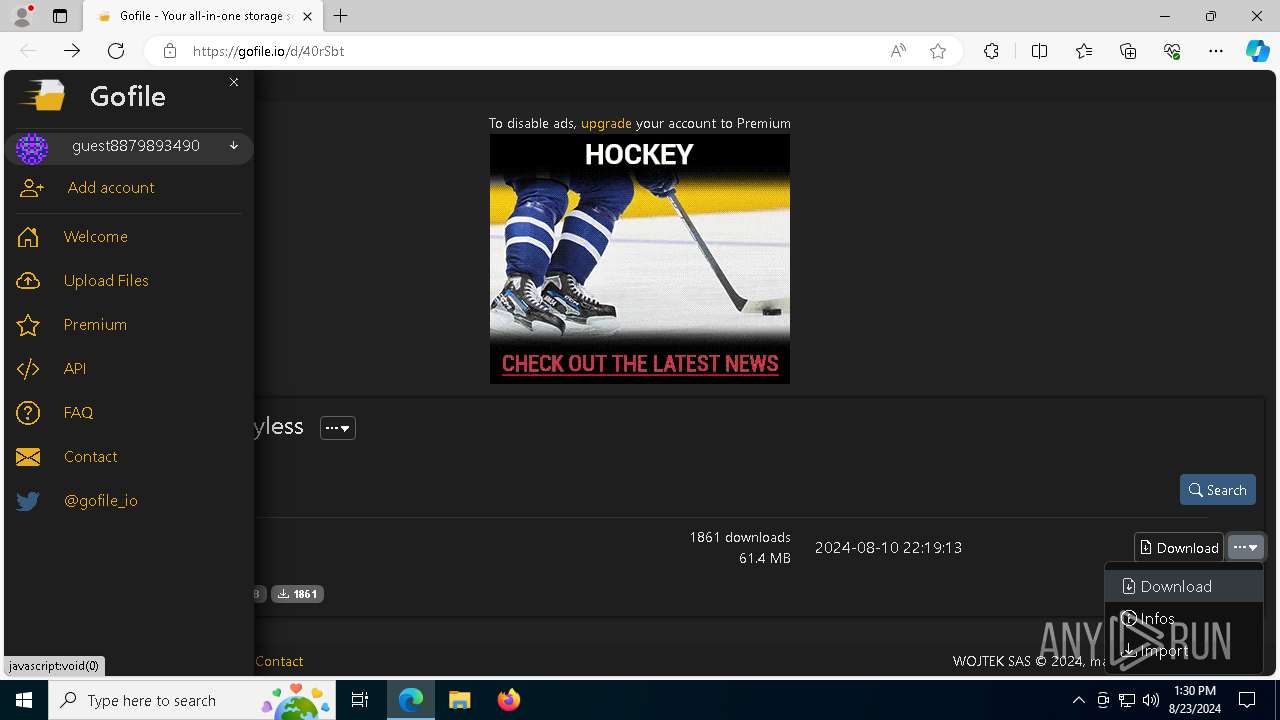Image resolution: width=1280 pixels, height=720 pixels.
Task: Refresh the page
Action: pyautogui.click(x=116, y=51)
